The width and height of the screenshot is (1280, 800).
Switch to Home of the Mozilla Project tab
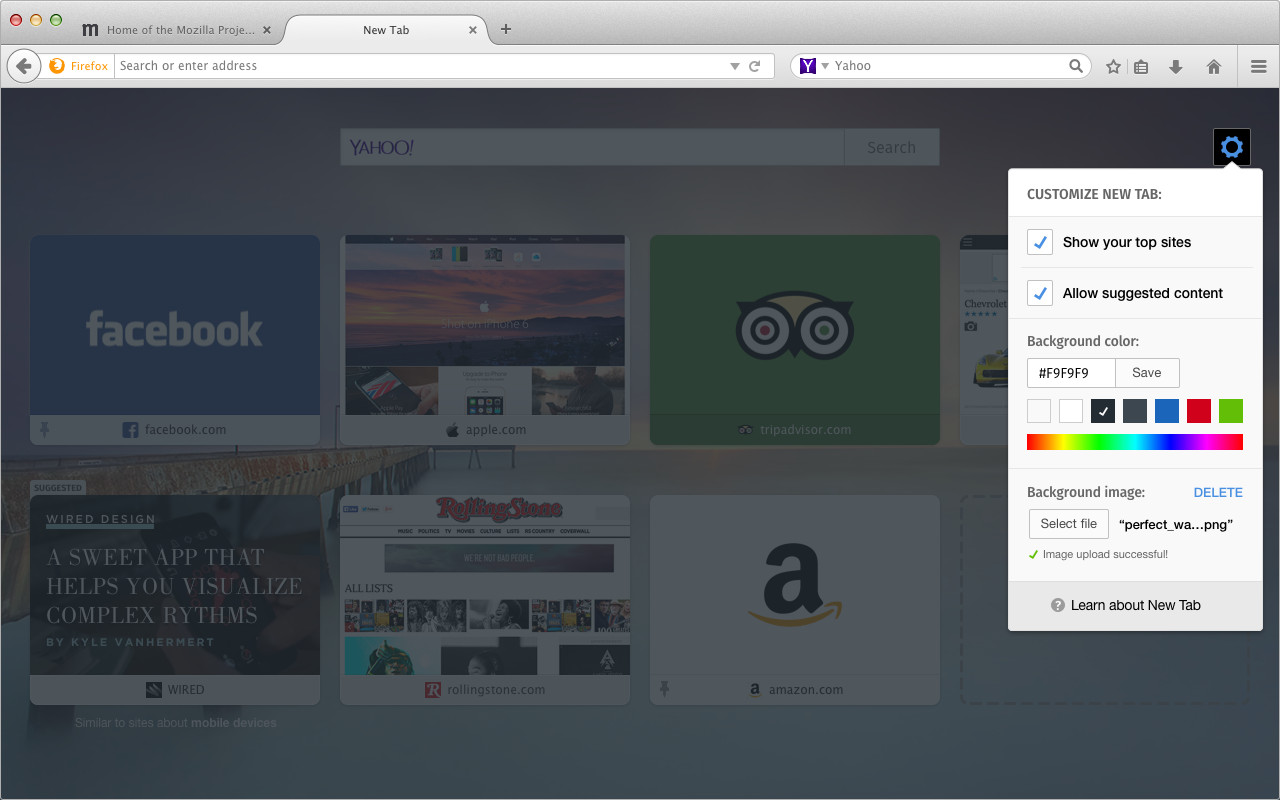(x=177, y=30)
